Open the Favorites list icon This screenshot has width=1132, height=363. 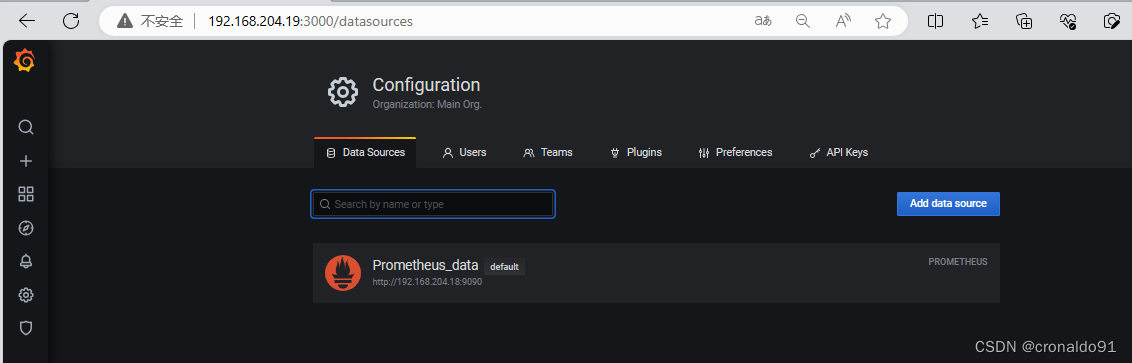[980, 21]
